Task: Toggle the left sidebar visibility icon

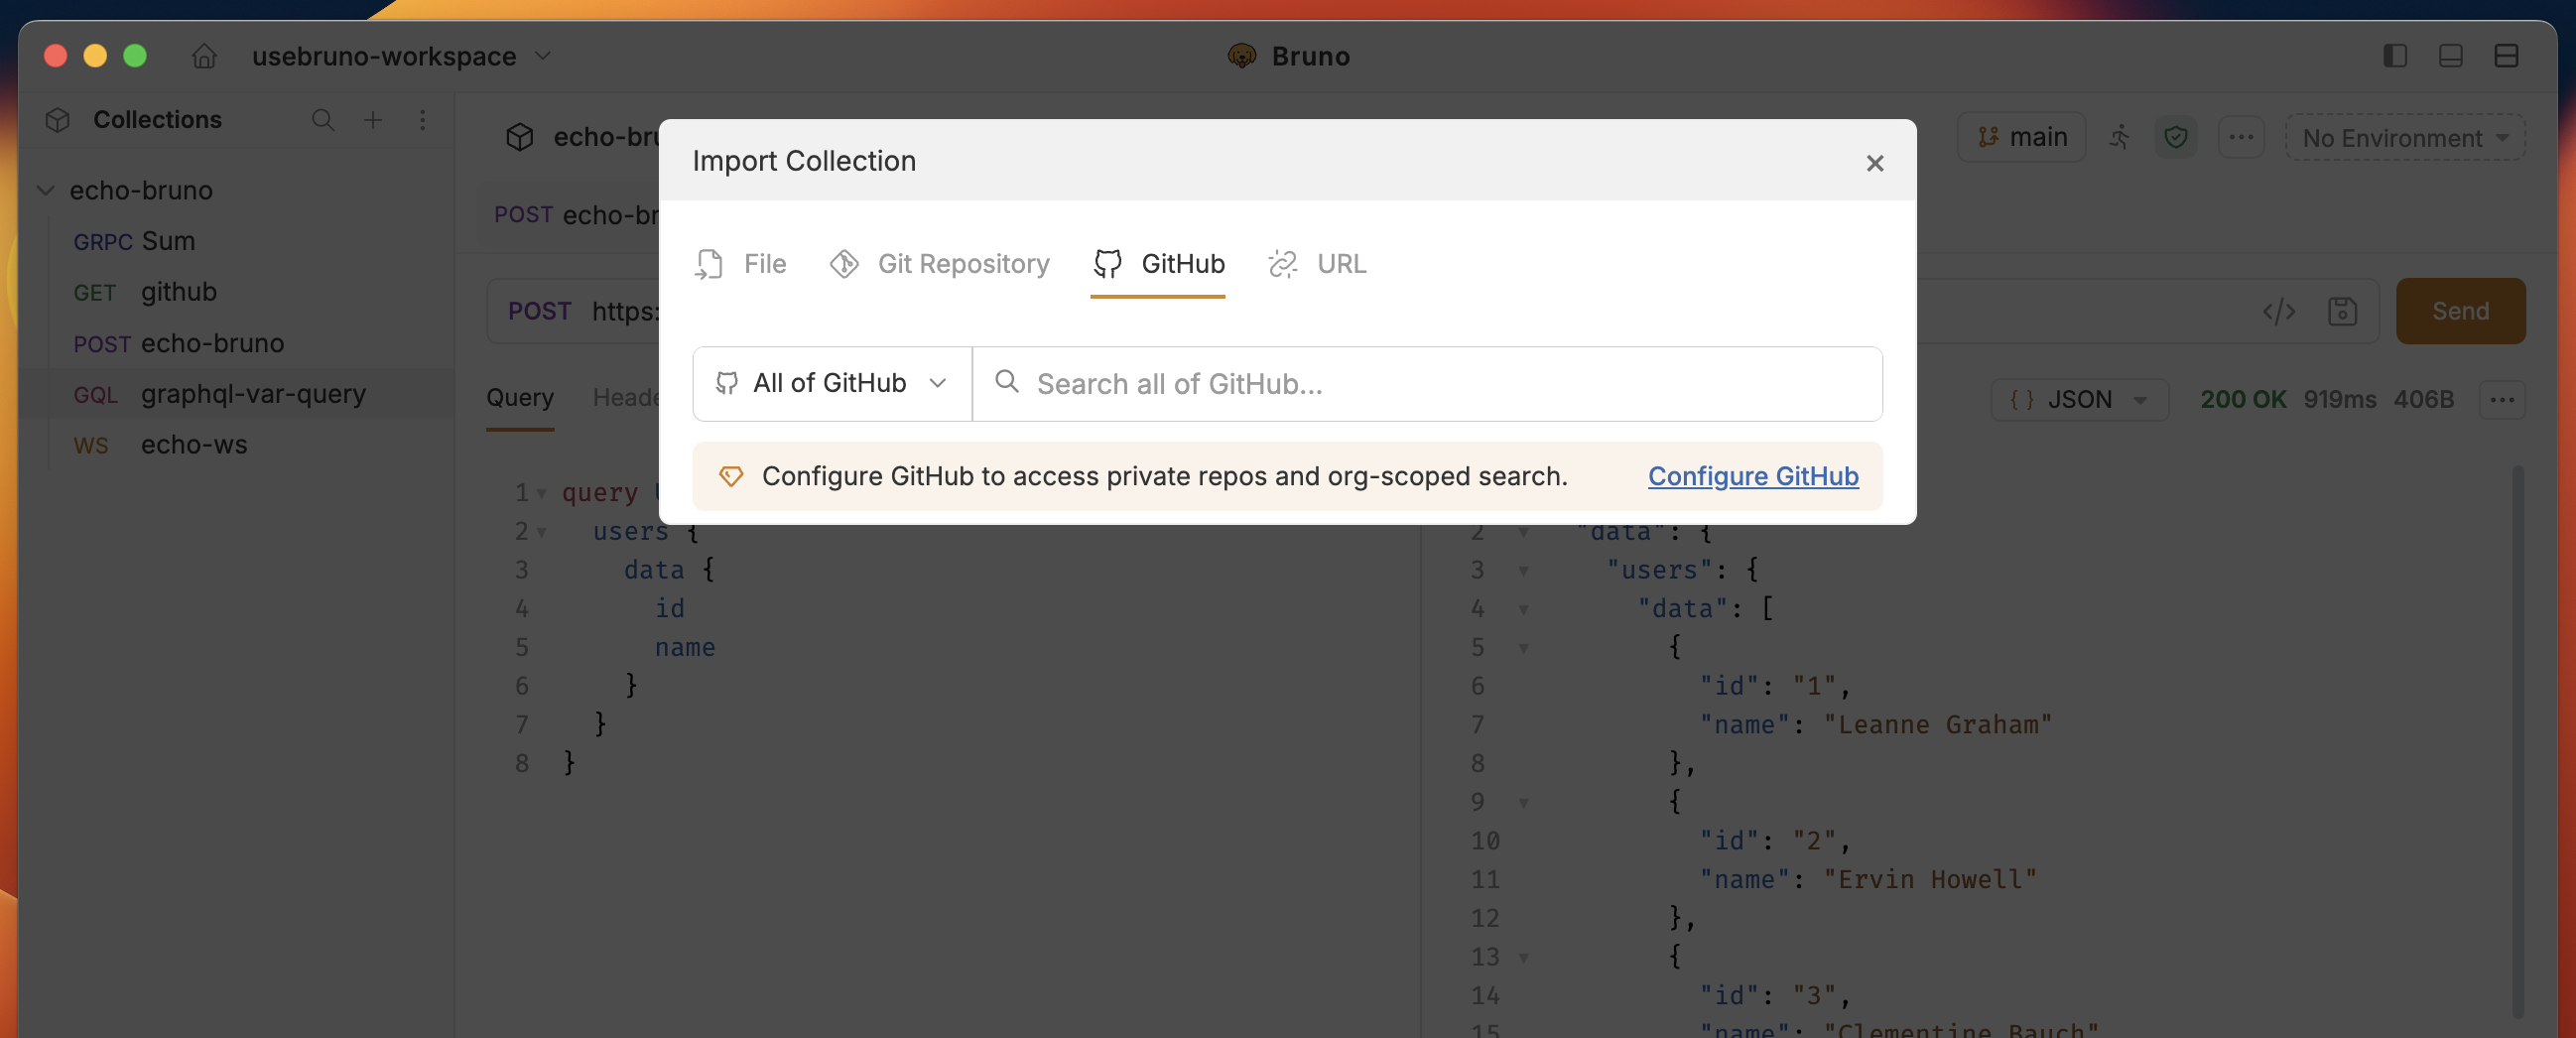Action: pos(2394,56)
